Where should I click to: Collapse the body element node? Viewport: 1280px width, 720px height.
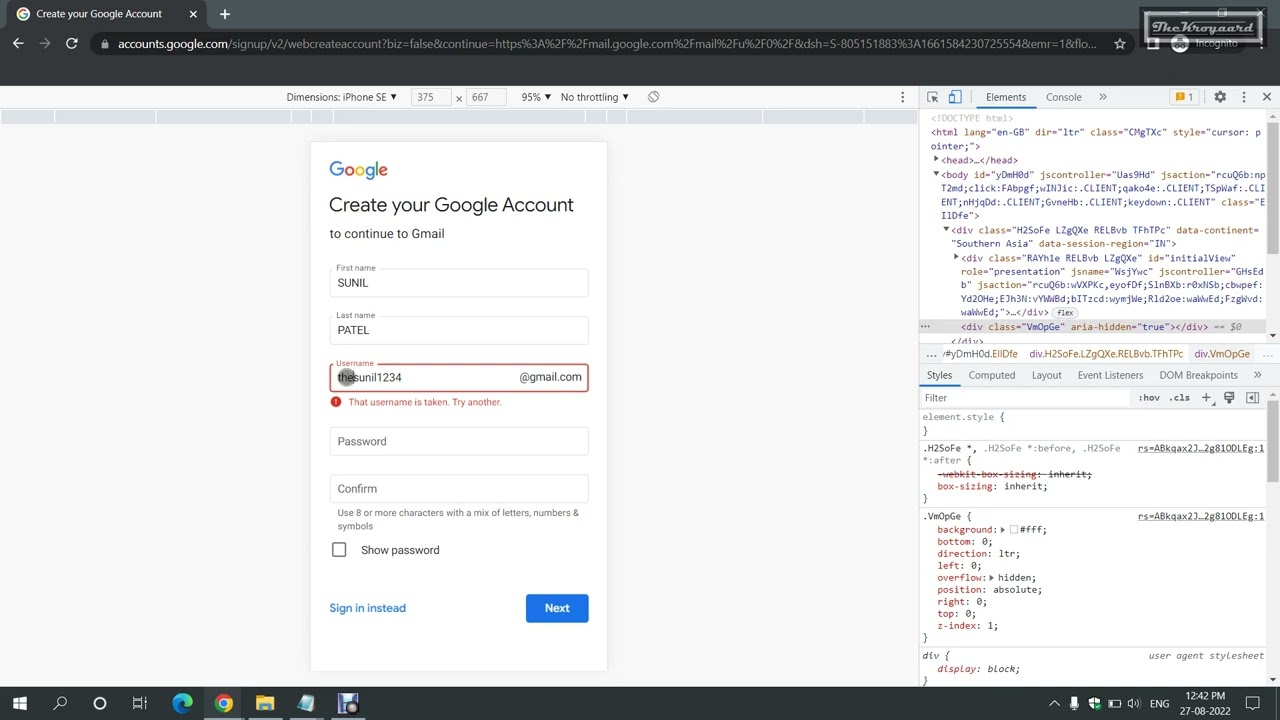tap(937, 174)
